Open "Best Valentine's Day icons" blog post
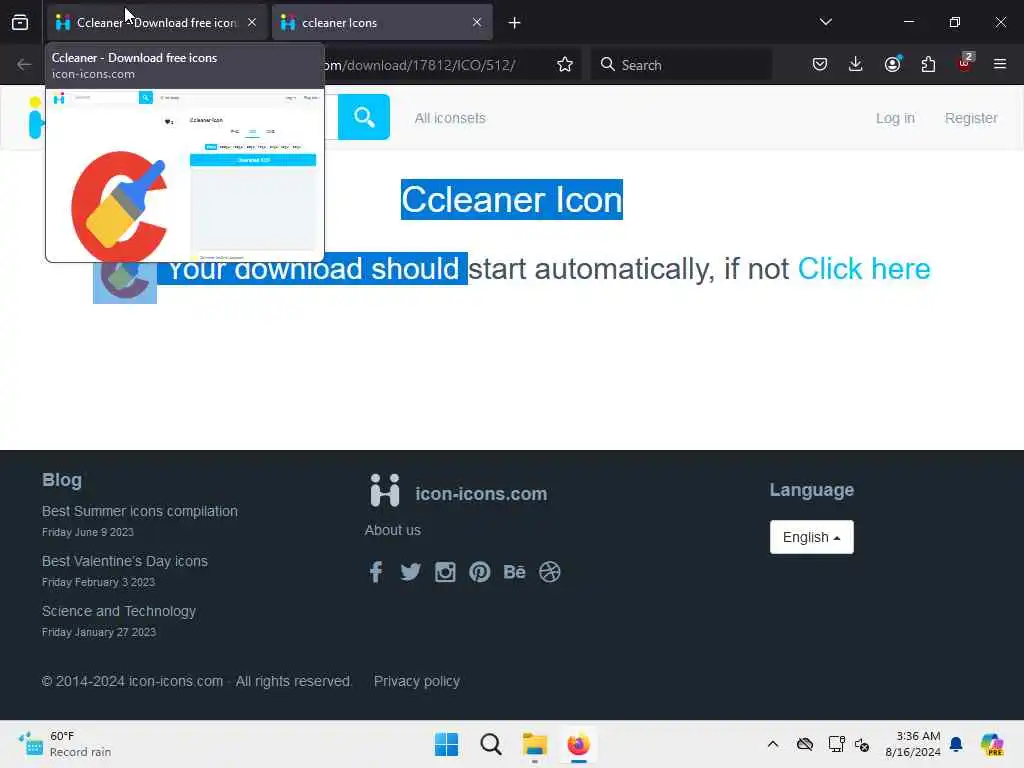Viewport: 1024px width, 768px height. point(125,561)
